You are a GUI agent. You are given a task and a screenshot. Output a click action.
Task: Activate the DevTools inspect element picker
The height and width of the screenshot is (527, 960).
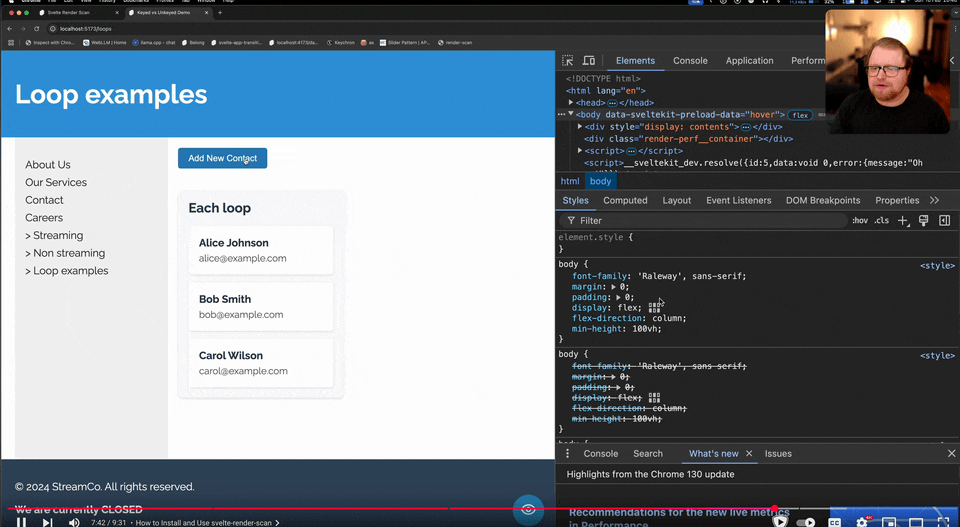(x=568, y=61)
